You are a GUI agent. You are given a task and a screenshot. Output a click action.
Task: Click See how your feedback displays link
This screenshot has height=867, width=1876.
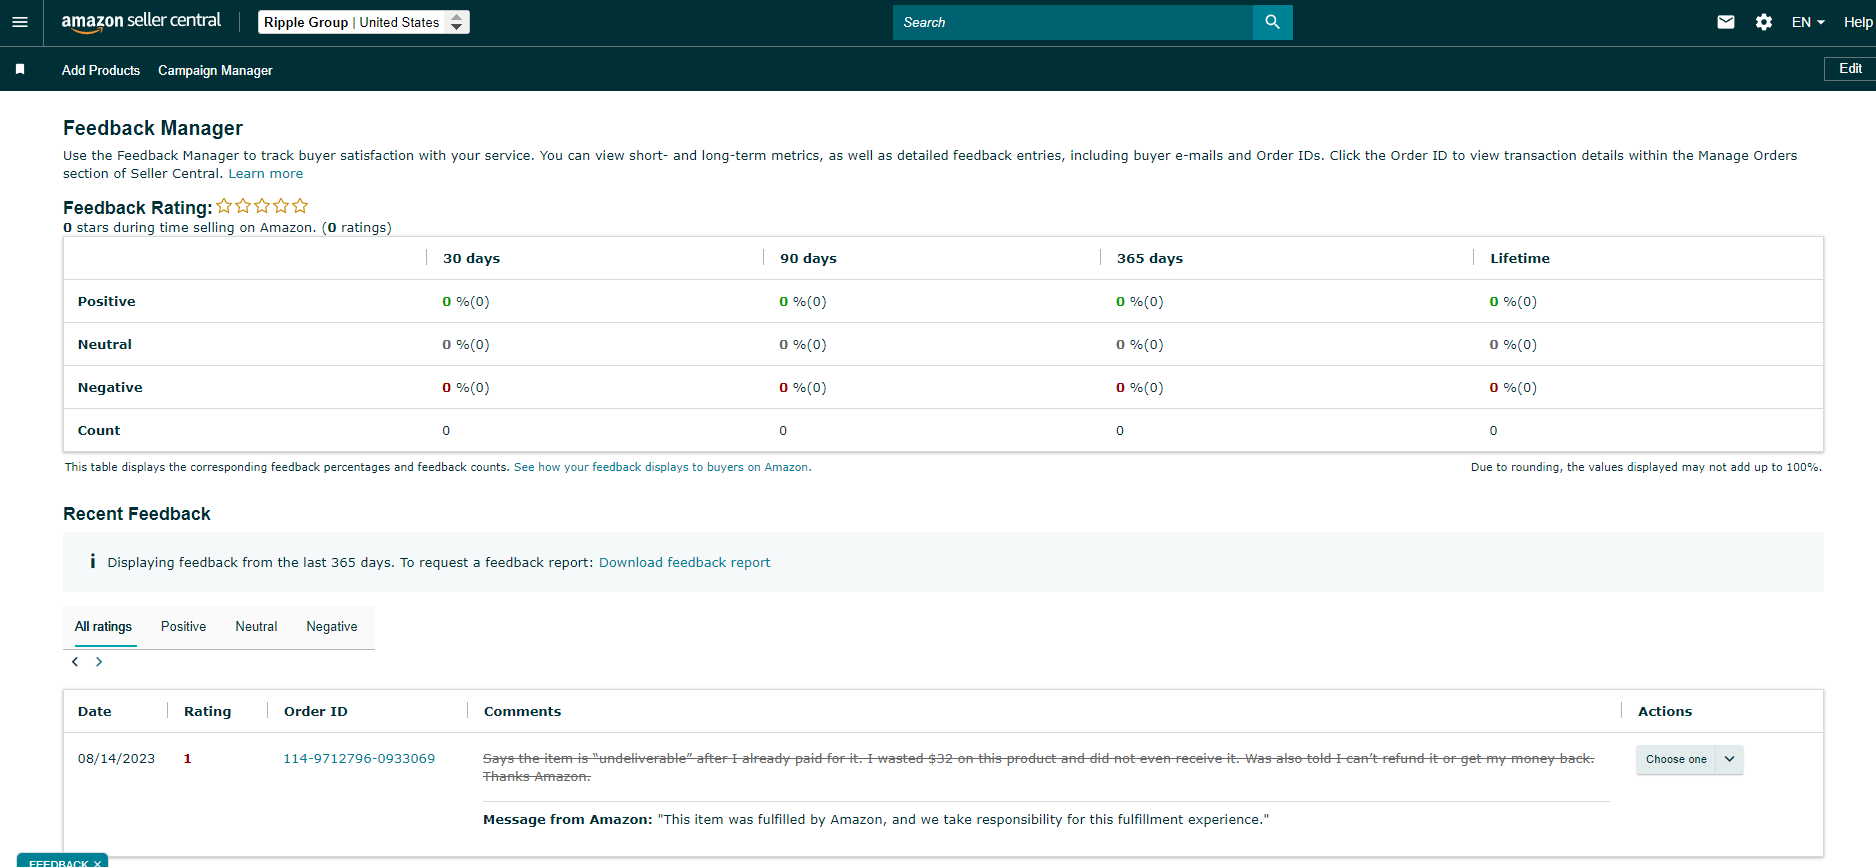click(x=662, y=467)
